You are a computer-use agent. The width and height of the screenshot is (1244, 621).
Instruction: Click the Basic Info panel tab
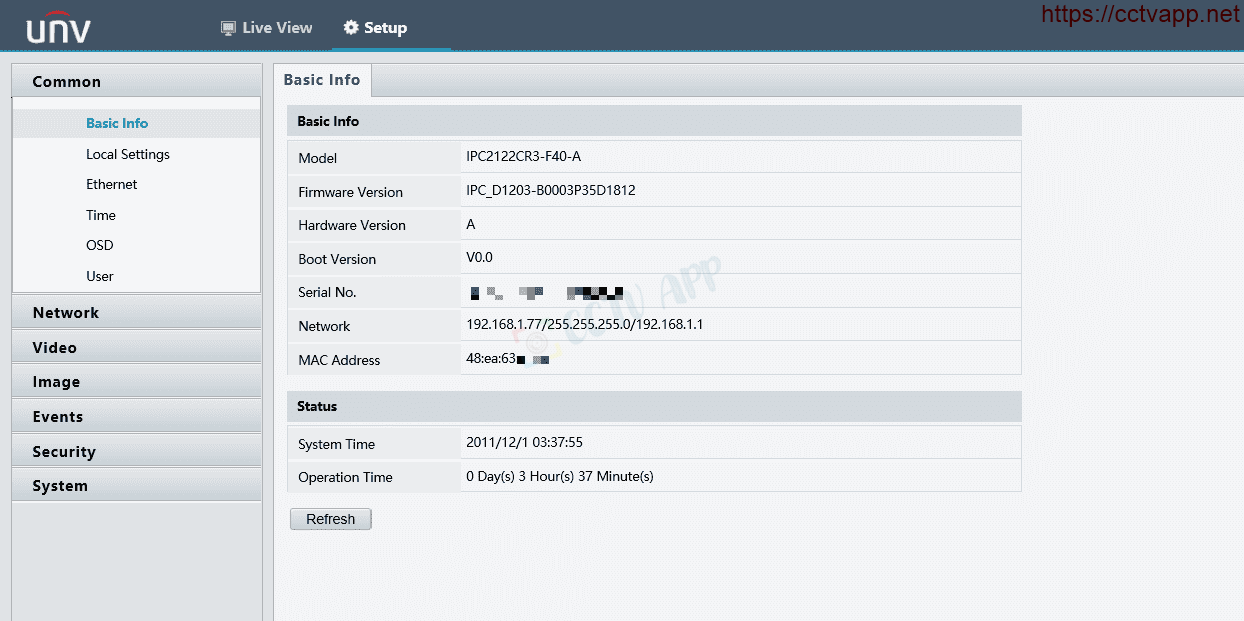tap(321, 80)
